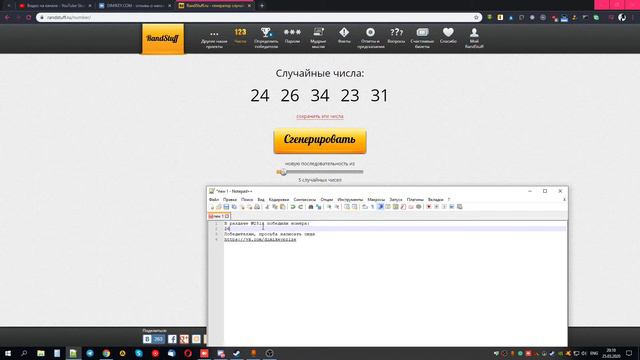Open Notepad++ 'Запуск' menu
This screenshot has width=640, height=360.
(396, 200)
